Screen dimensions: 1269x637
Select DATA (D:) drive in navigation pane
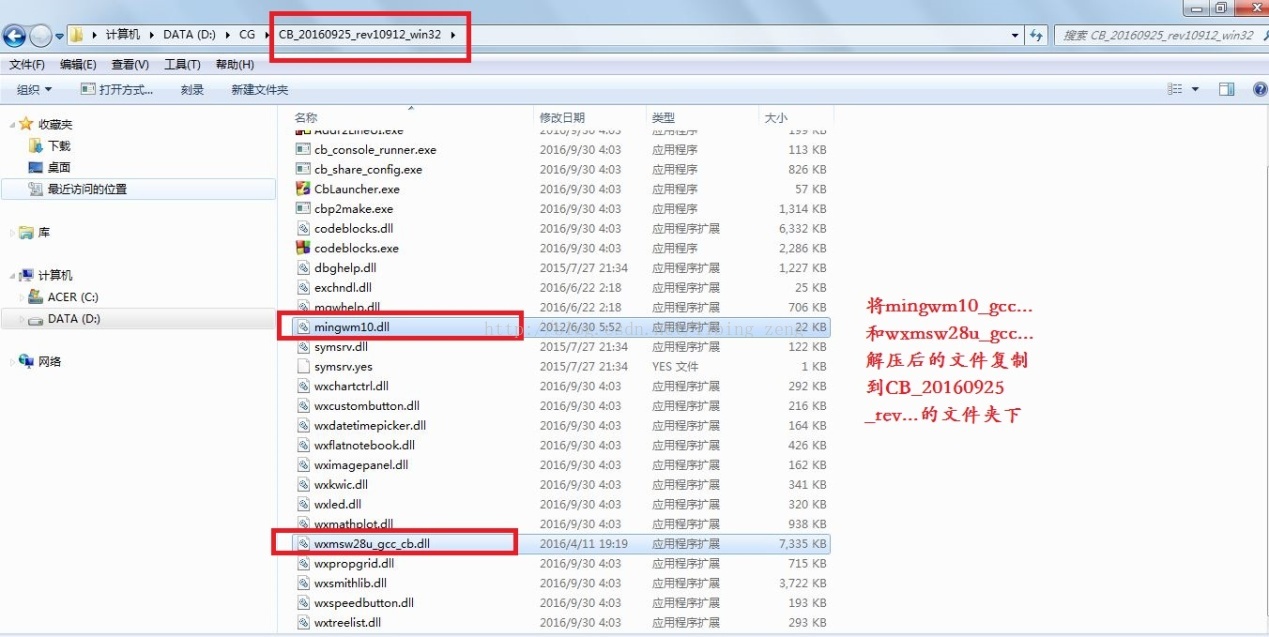click(138, 319)
